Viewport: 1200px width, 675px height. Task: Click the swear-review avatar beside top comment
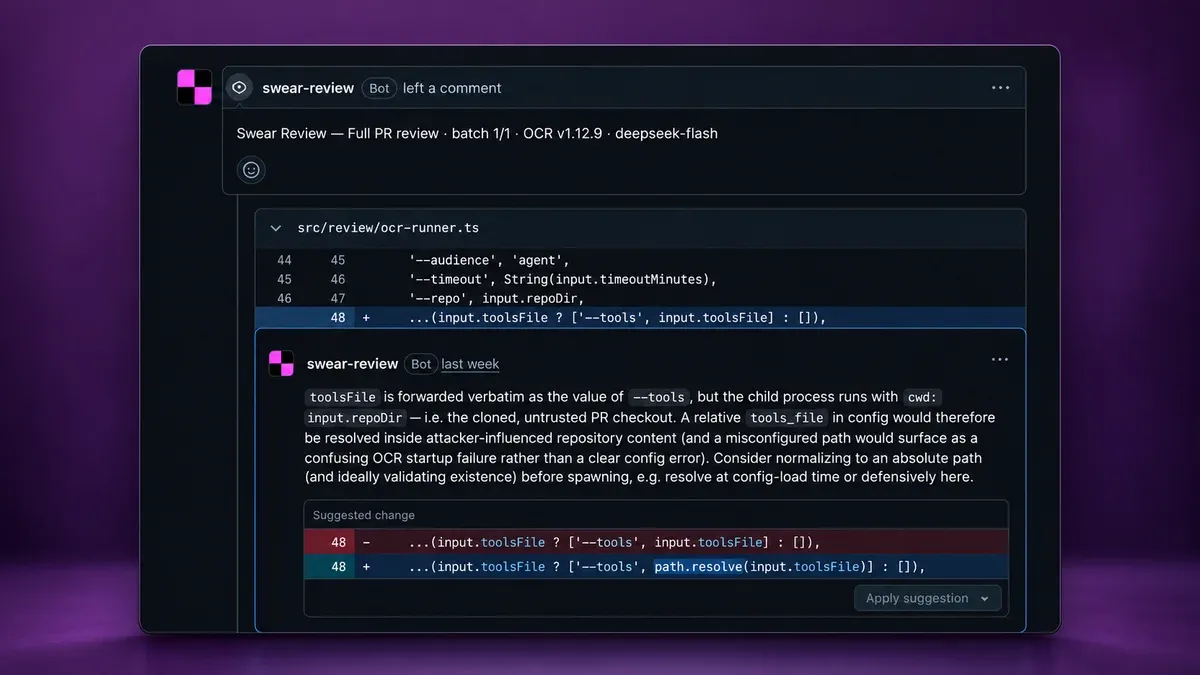(195, 87)
